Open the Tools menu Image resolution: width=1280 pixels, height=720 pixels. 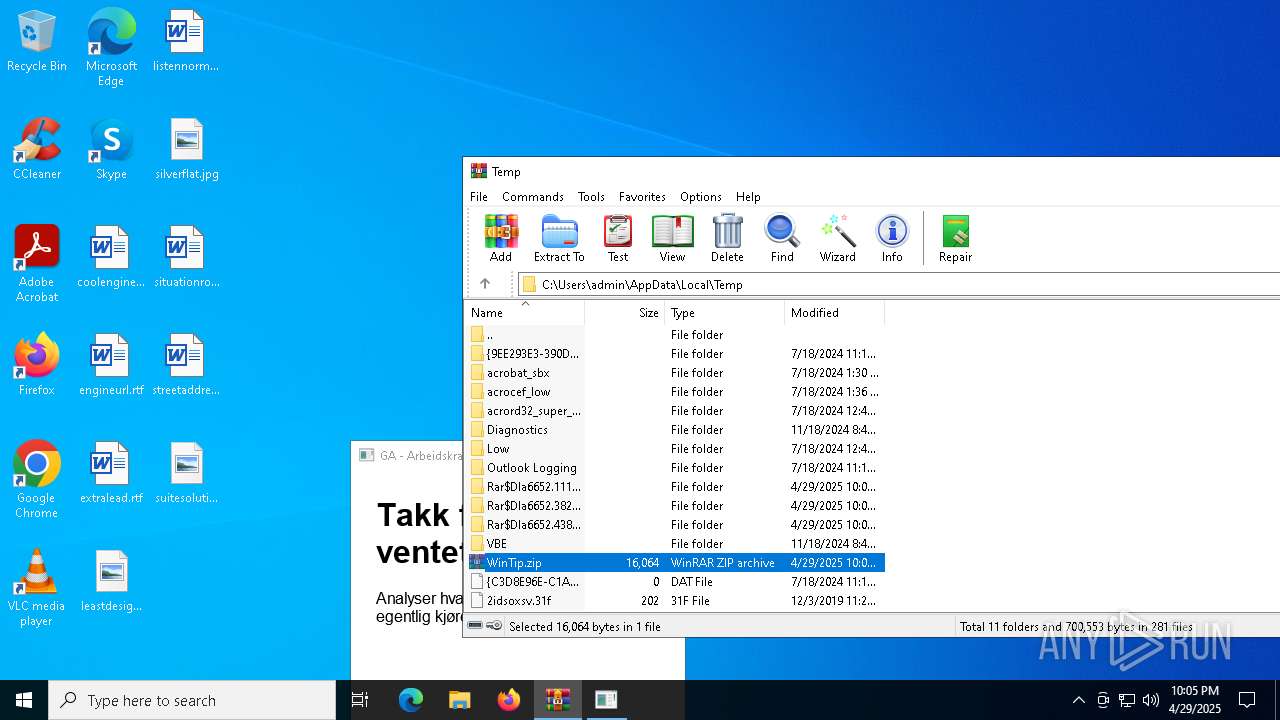pos(591,197)
